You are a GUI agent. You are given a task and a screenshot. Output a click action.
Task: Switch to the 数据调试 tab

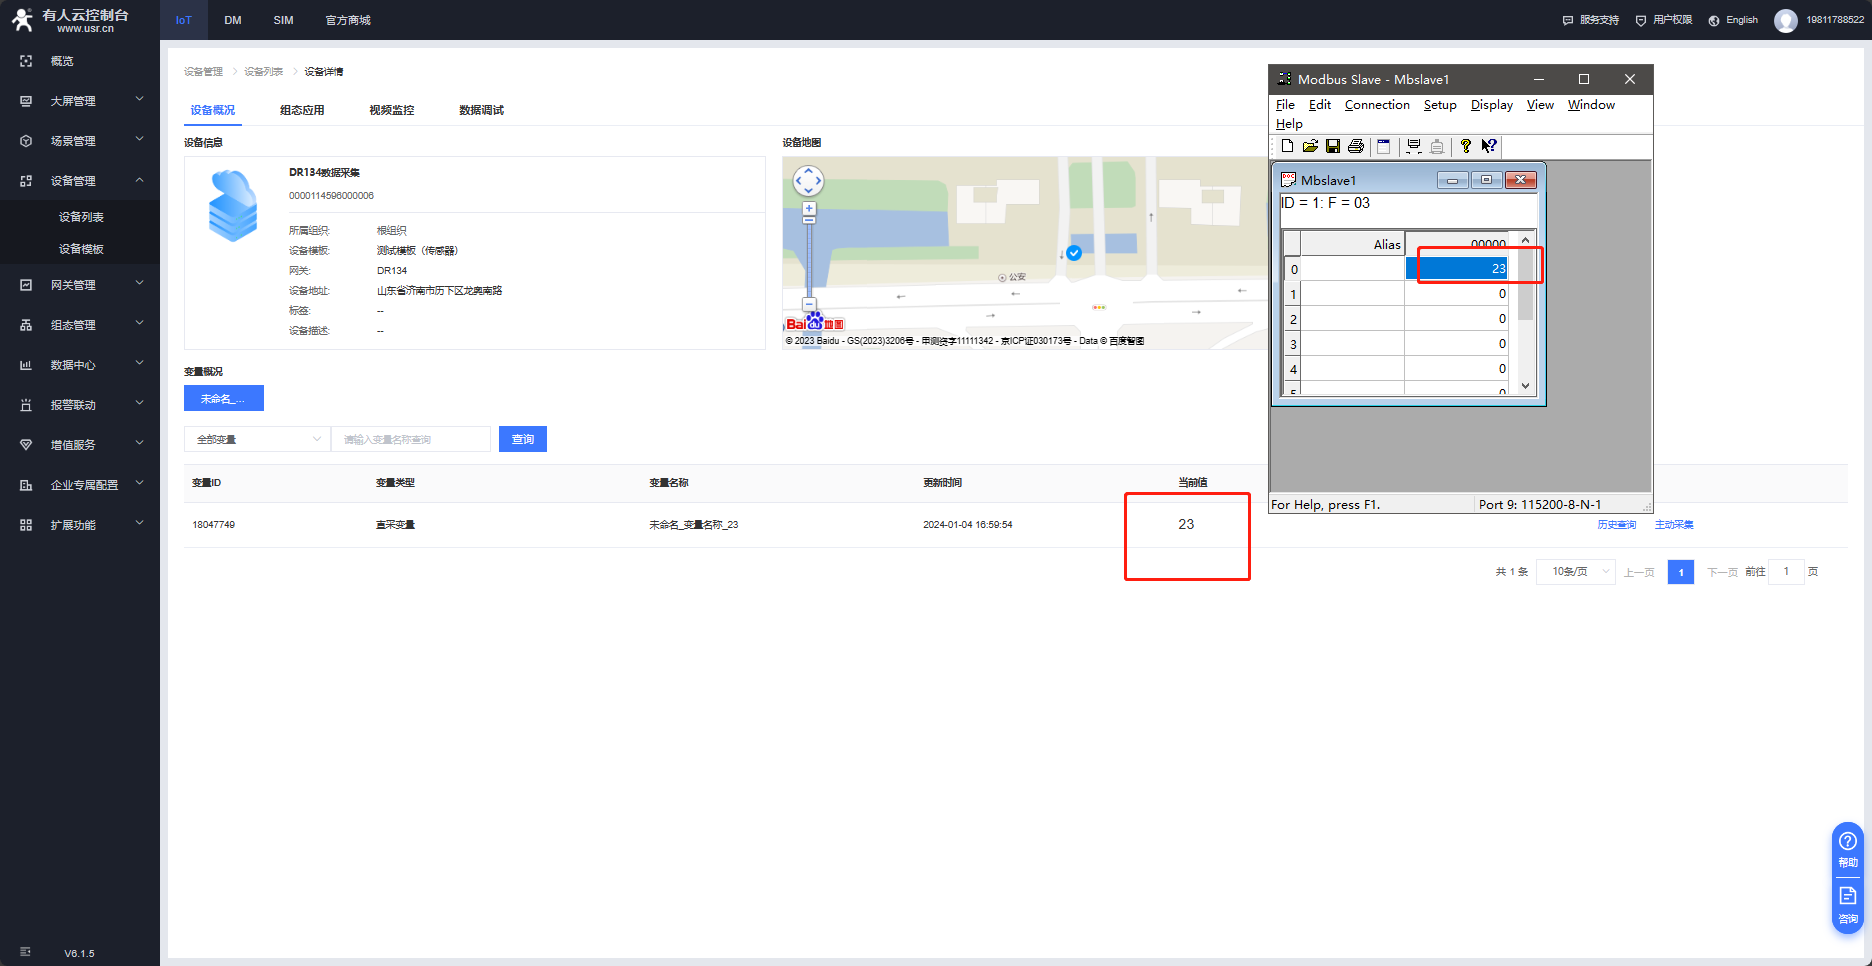[x=481, y=110]
